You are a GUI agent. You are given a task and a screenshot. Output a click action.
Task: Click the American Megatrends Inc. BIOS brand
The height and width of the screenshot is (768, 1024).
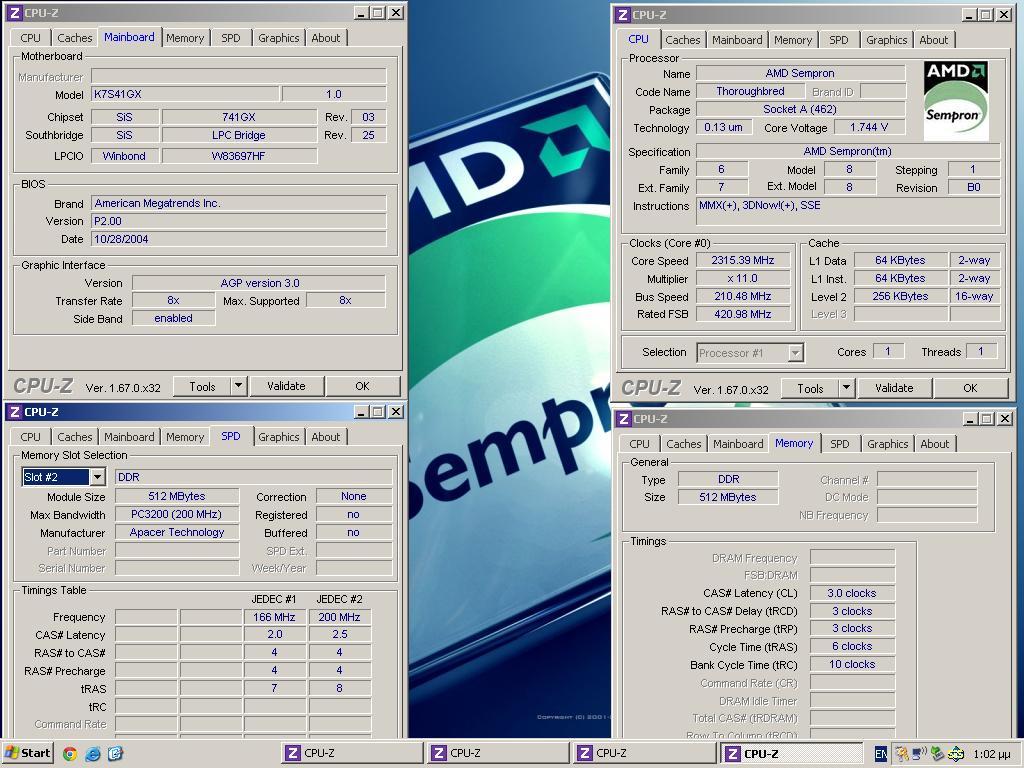point(238,203)
